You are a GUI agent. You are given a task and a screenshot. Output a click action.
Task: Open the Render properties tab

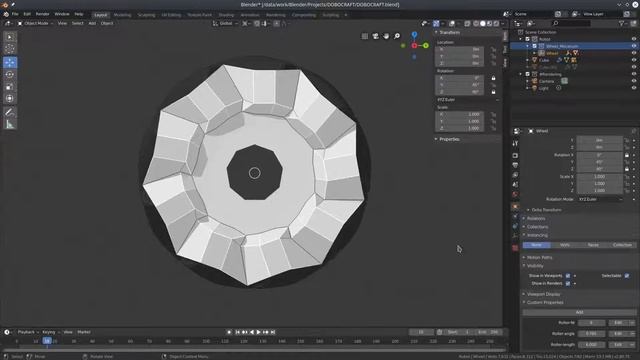tap(515, 156)
